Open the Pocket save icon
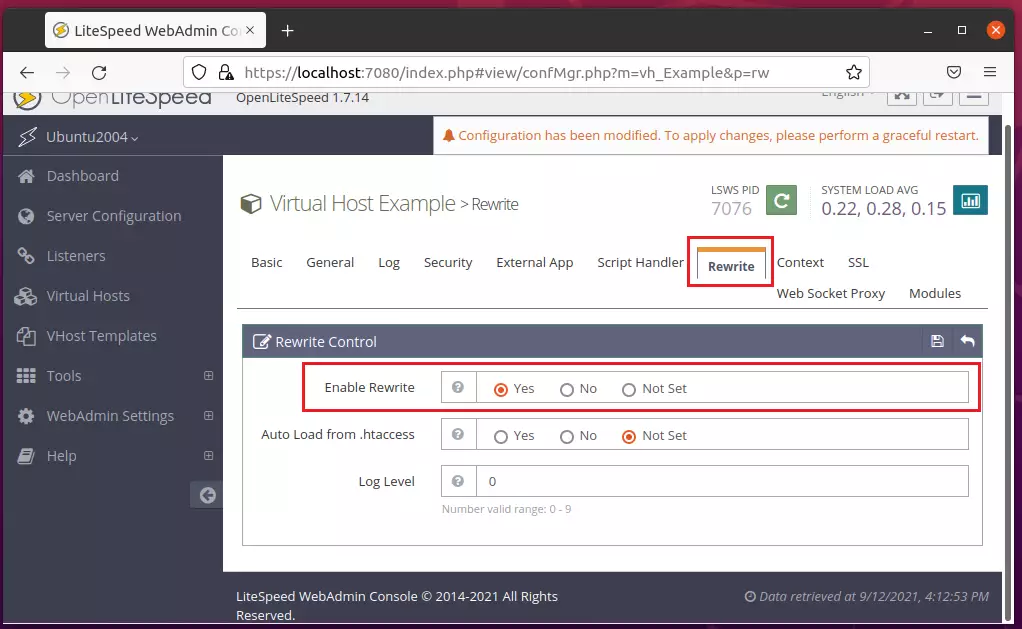Image resolution: width=1022 pixels, height=629 pixels. coord(954,72)
